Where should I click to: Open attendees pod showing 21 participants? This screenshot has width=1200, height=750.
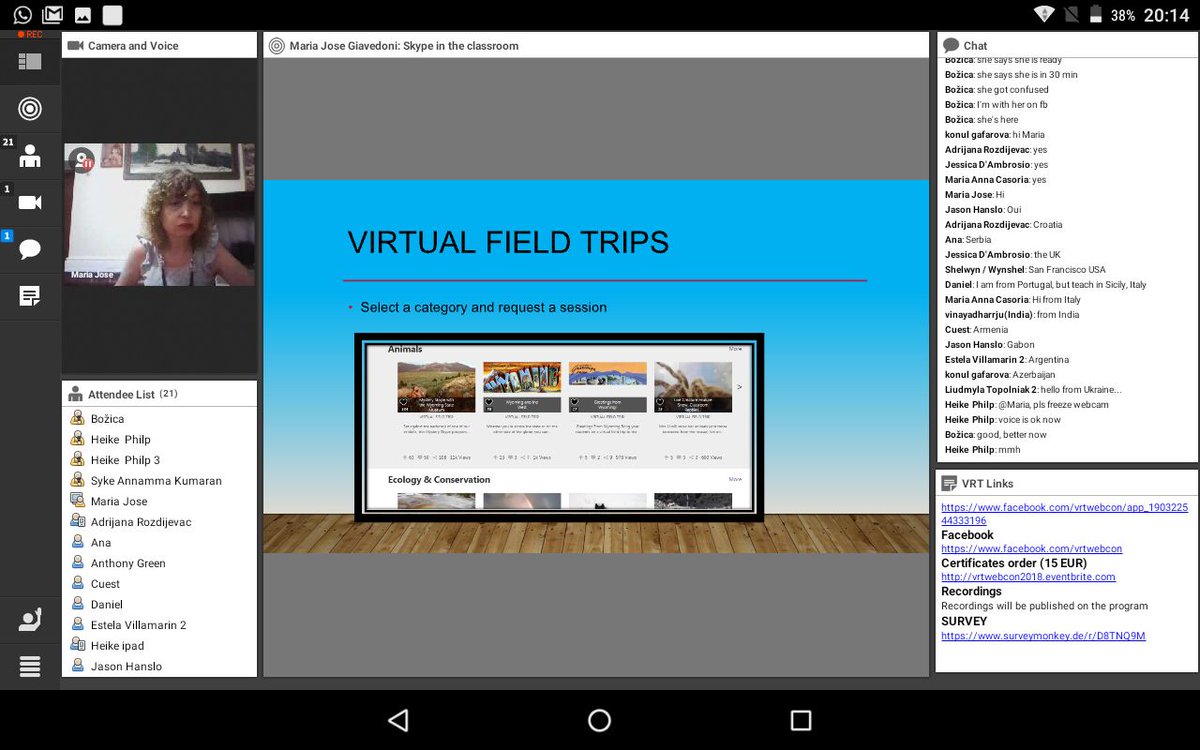tap(30, 156)
